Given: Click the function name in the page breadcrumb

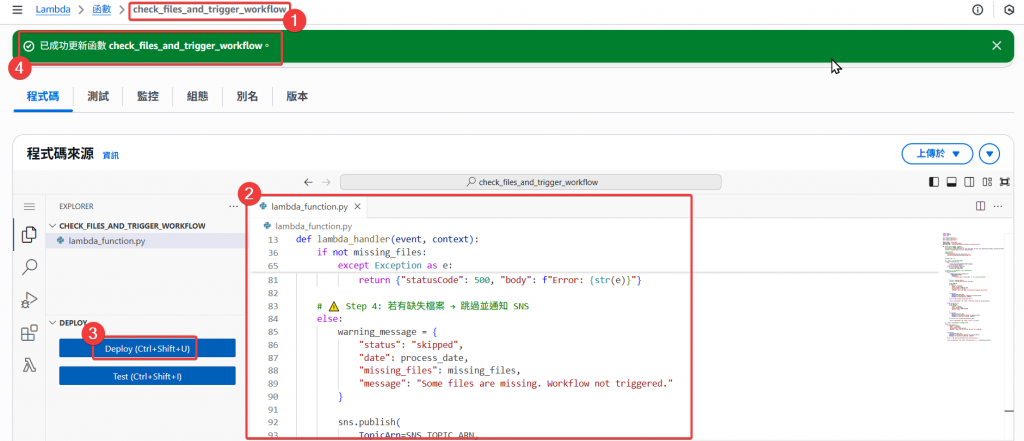Looking at the screenshot, I should click(209, 10).
